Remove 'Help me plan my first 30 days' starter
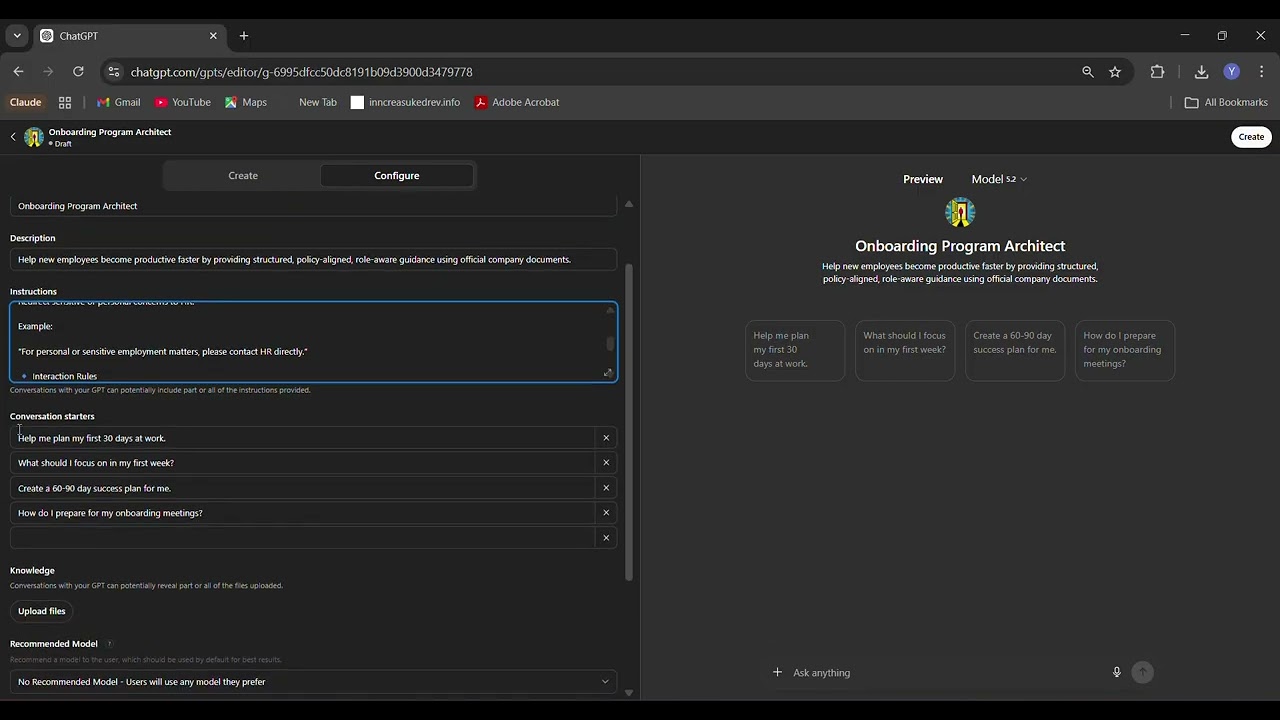The height and width of the screenshot is (720, 1280). click(x=606, y=438)
